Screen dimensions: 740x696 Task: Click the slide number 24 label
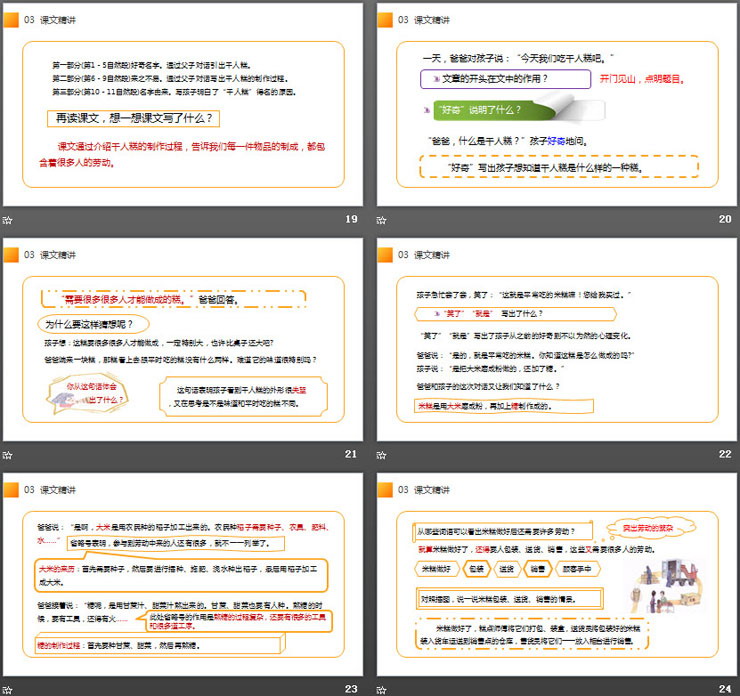pyautogui.click(x=724, y=688)
